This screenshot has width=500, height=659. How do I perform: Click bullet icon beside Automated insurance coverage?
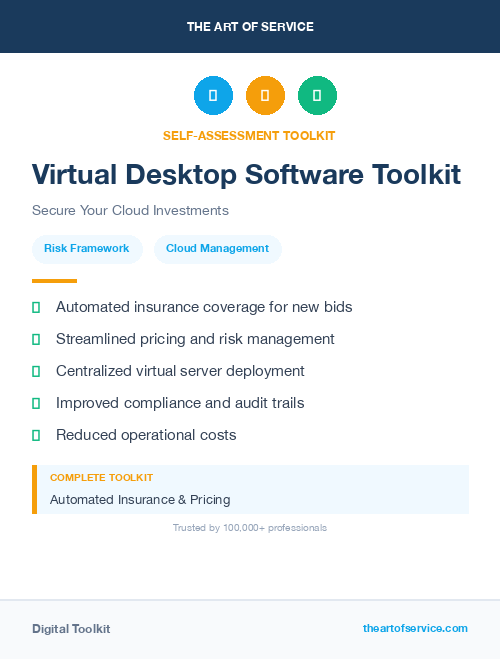(36, 307)
